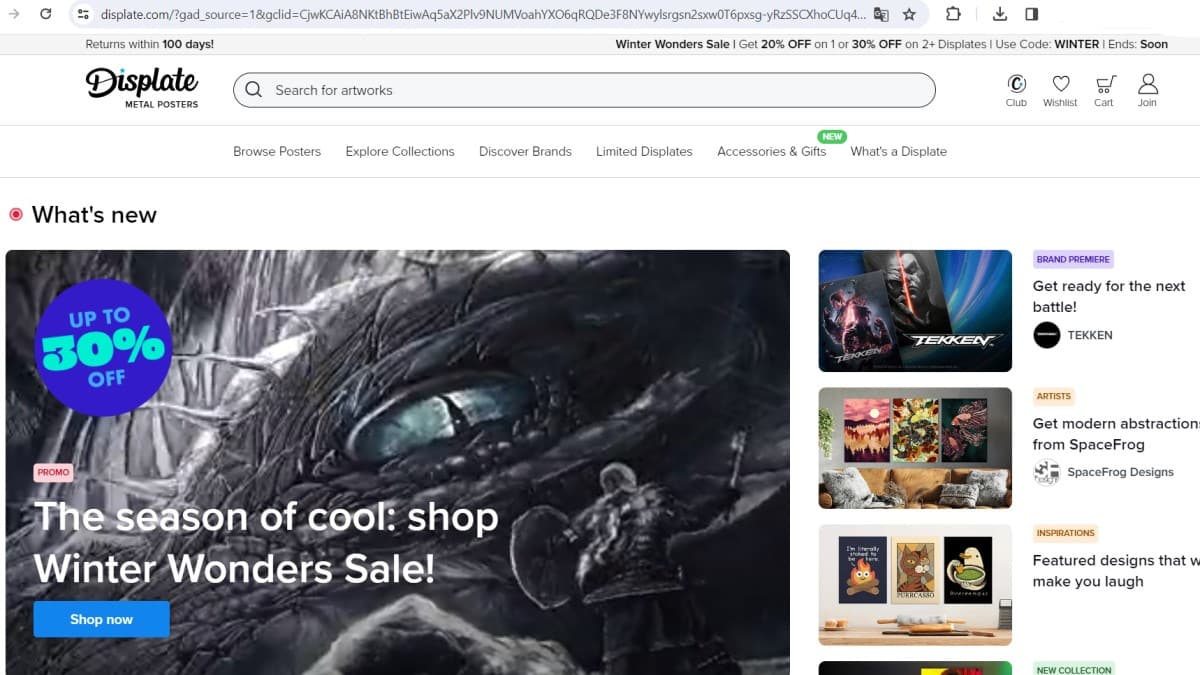The height and width of the screenshot is (675, 1200).
Task: Open the What's a Displate link
Action: tap(898, 151)
